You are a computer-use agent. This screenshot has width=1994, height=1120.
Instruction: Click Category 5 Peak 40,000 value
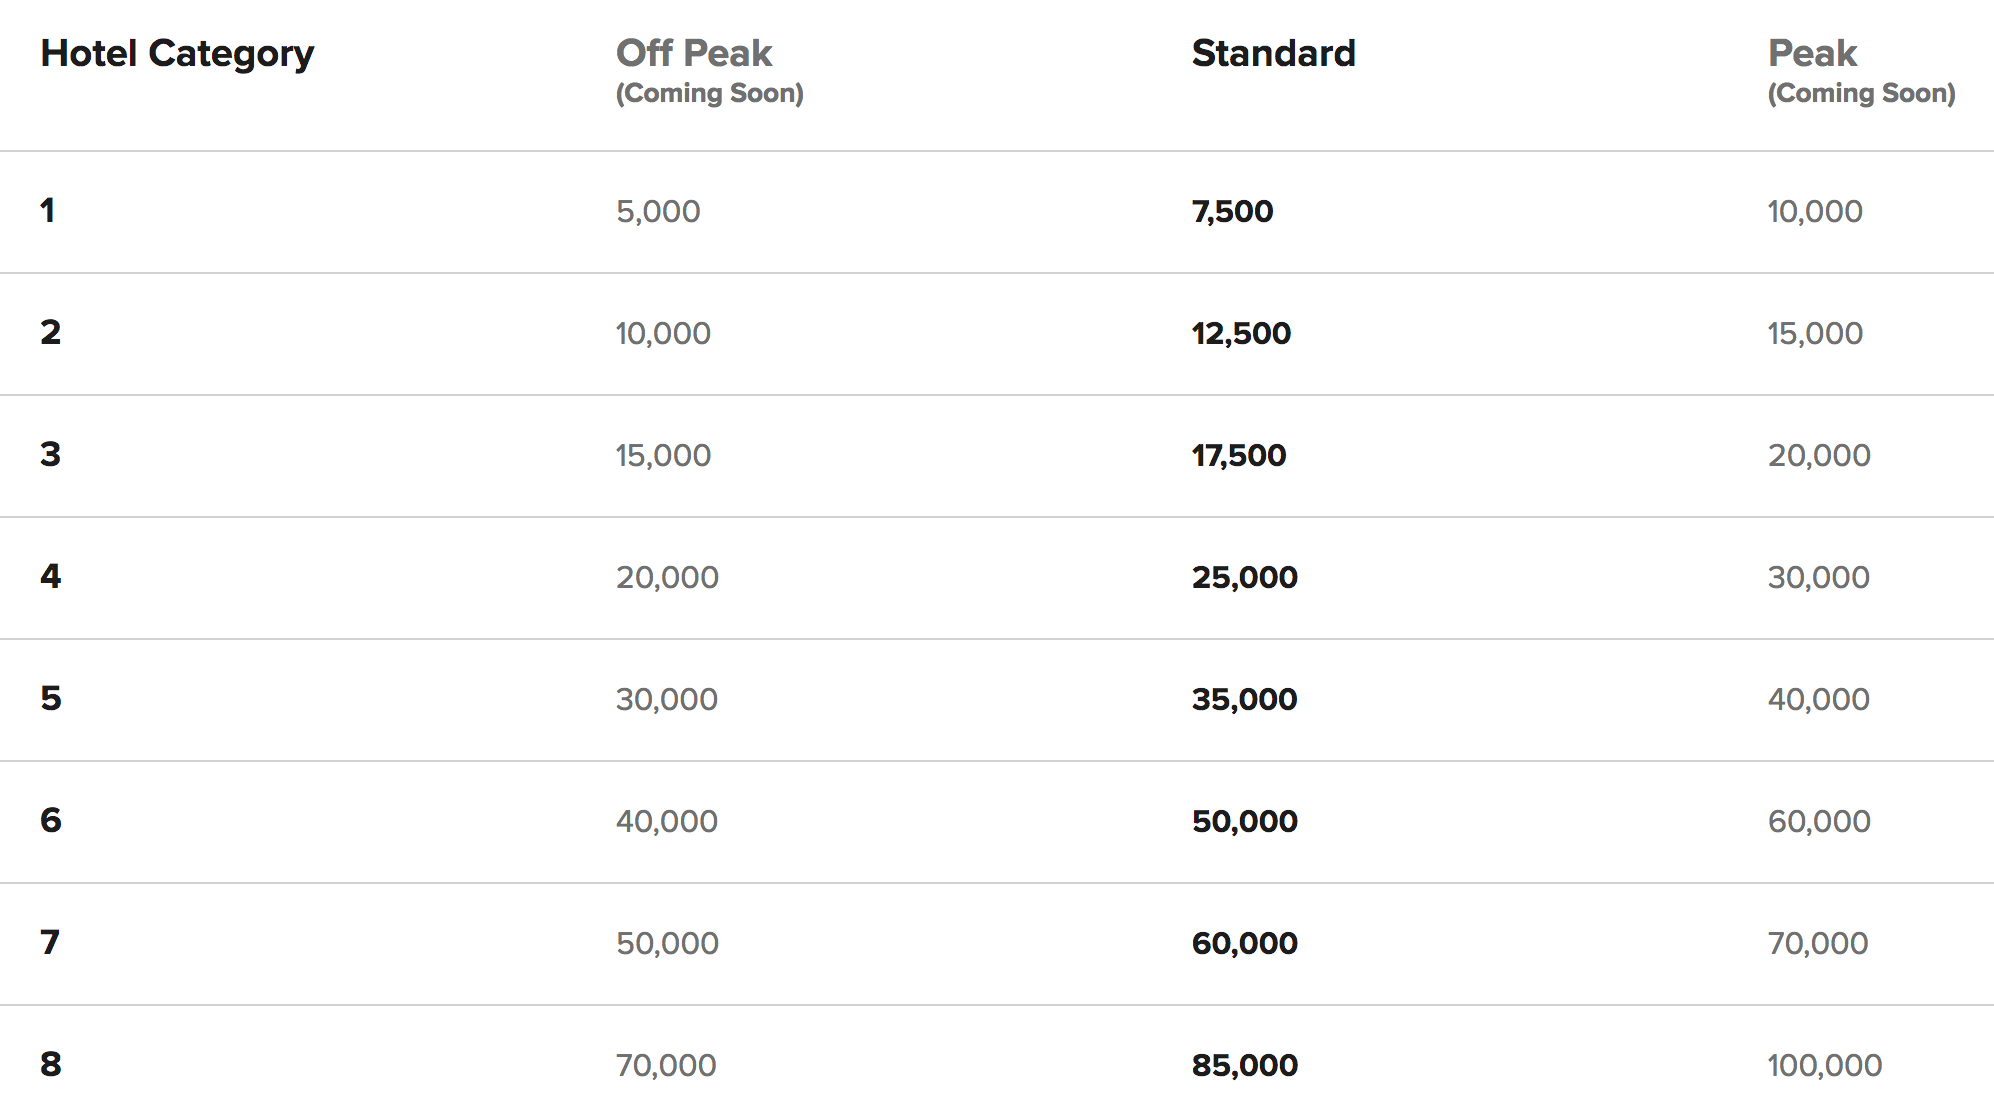pos(1818,700)
